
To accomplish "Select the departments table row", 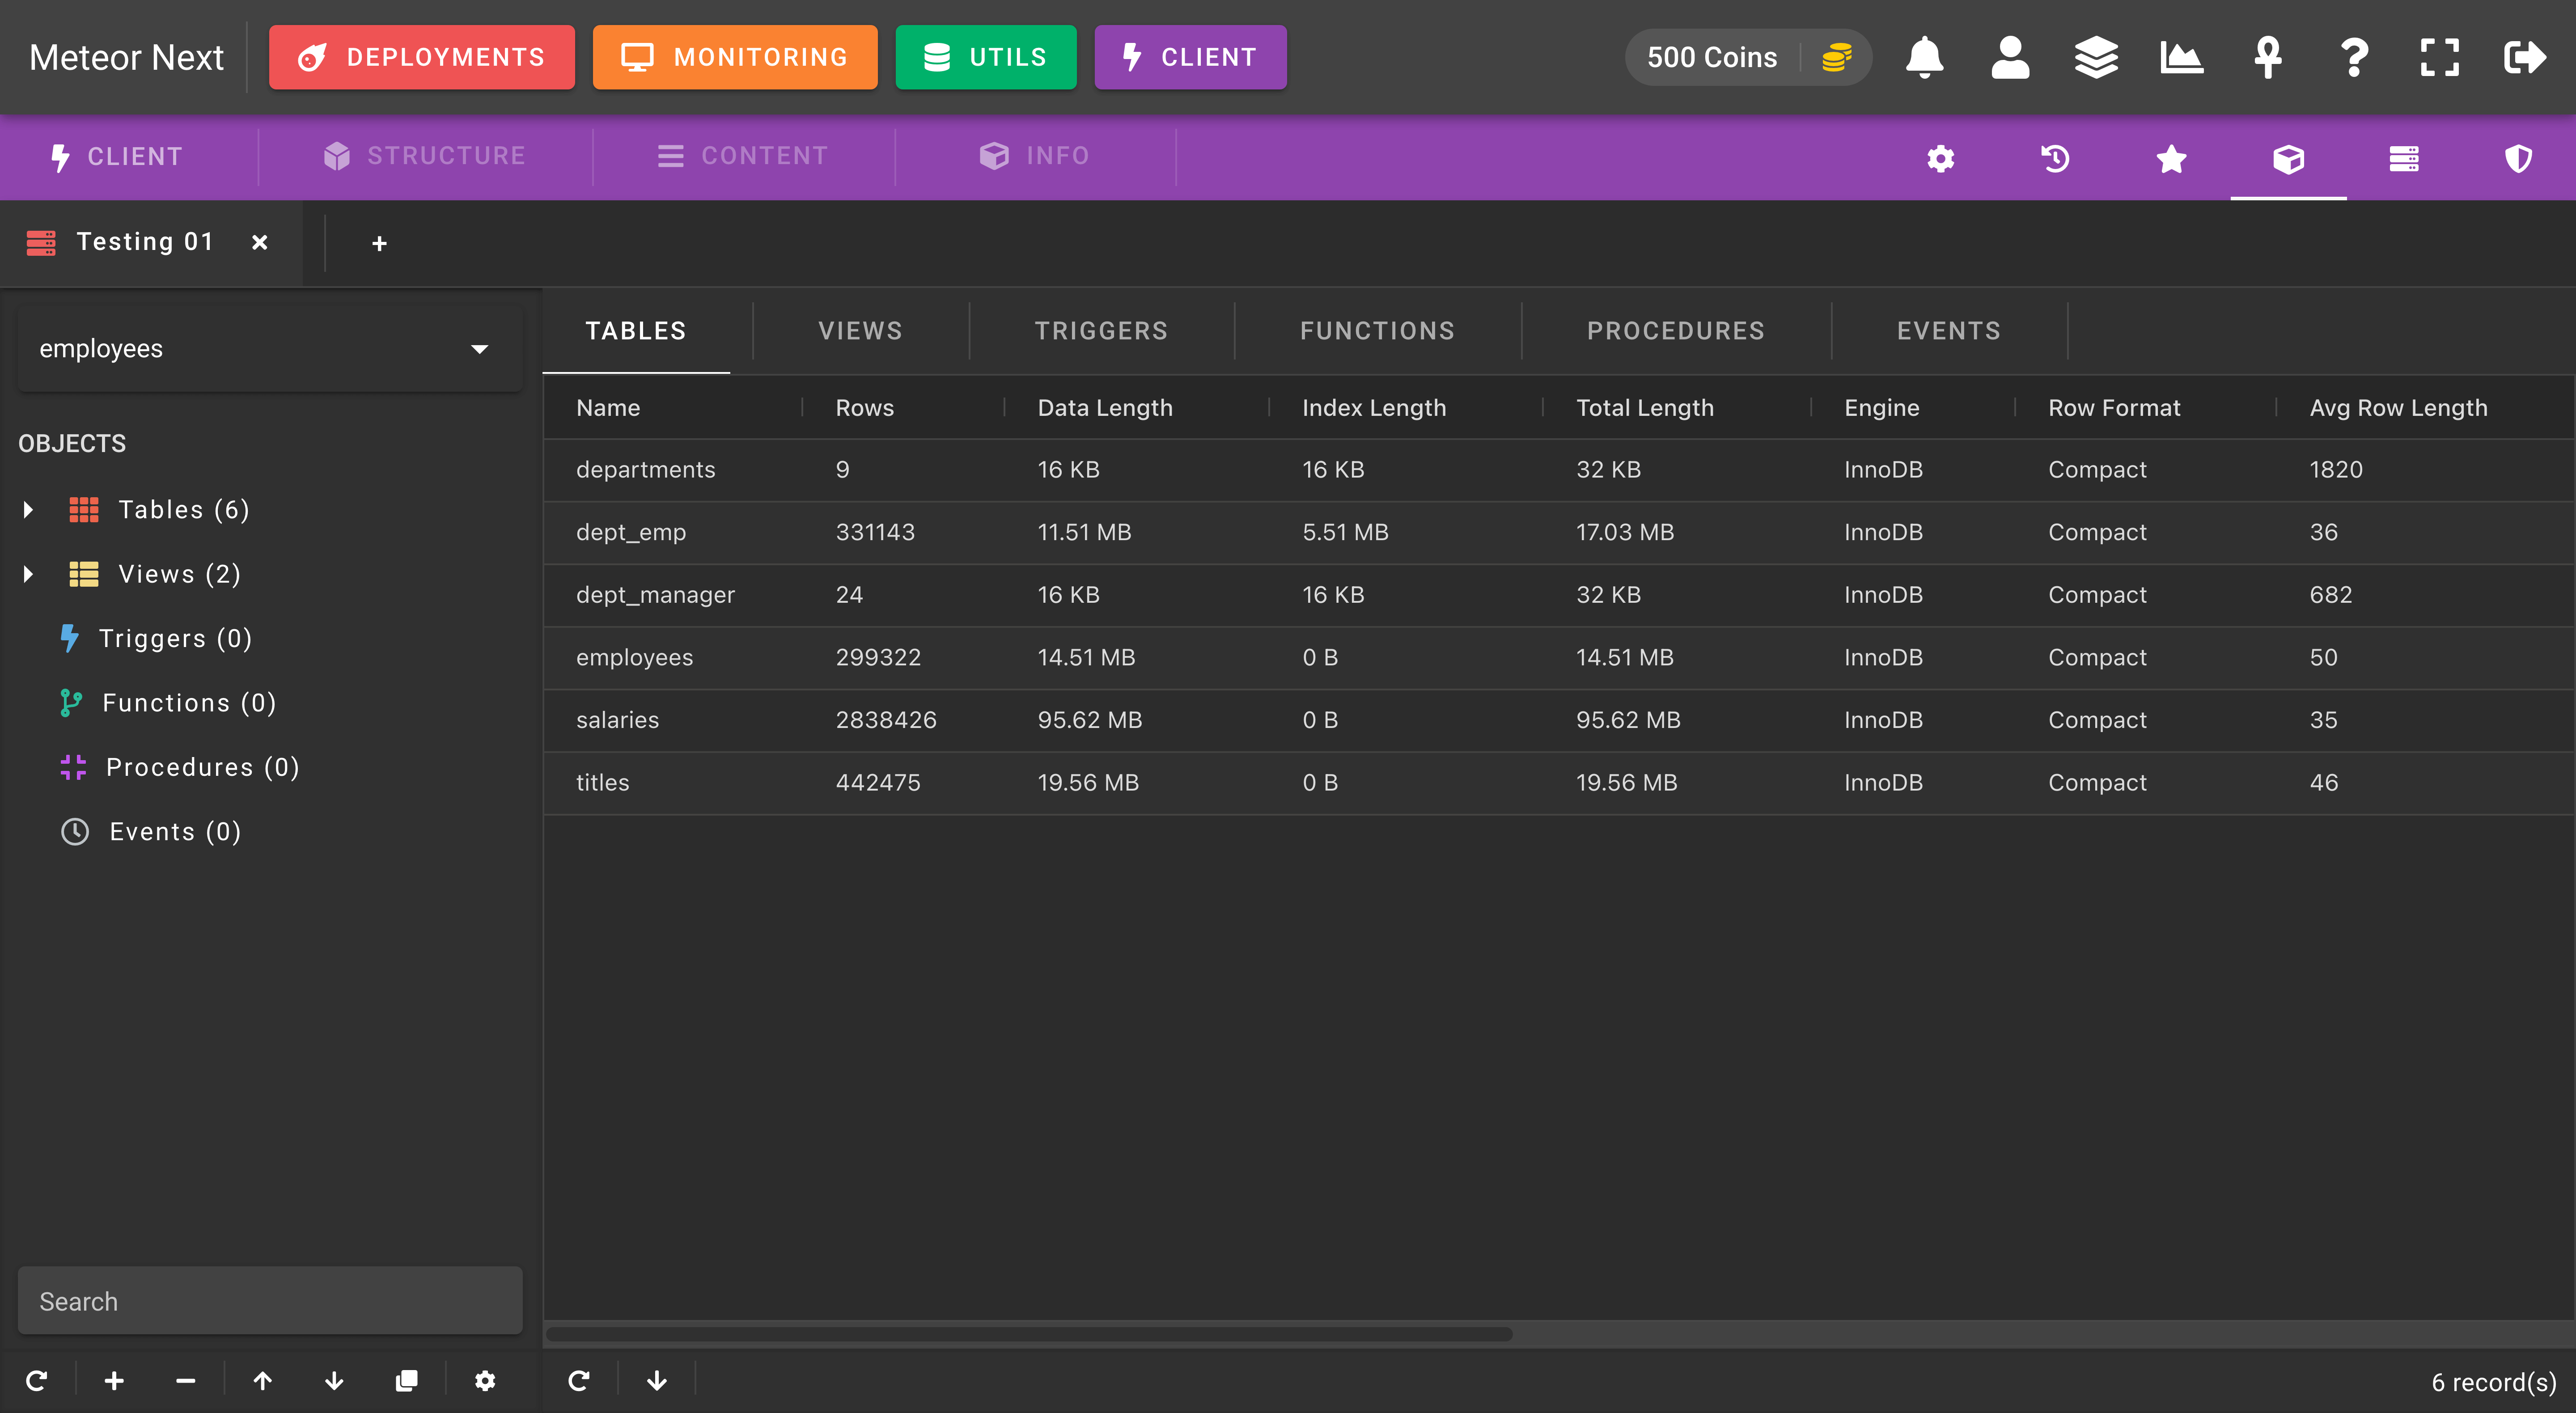I will pyautogui.click(x=1558, y=470).
